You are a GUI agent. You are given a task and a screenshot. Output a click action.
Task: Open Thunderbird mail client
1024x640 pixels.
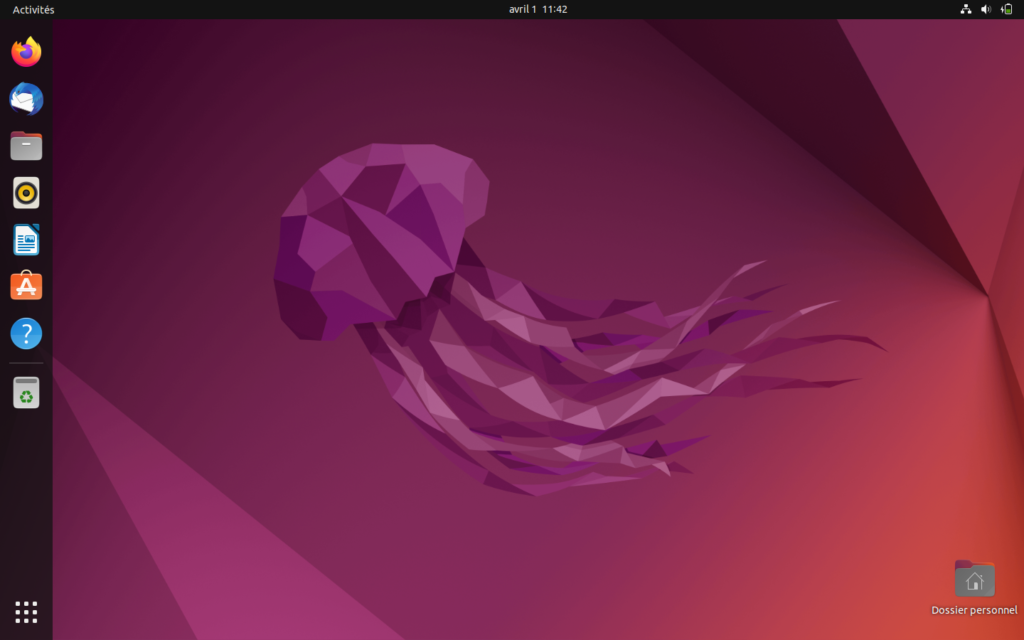pos(26,99)
